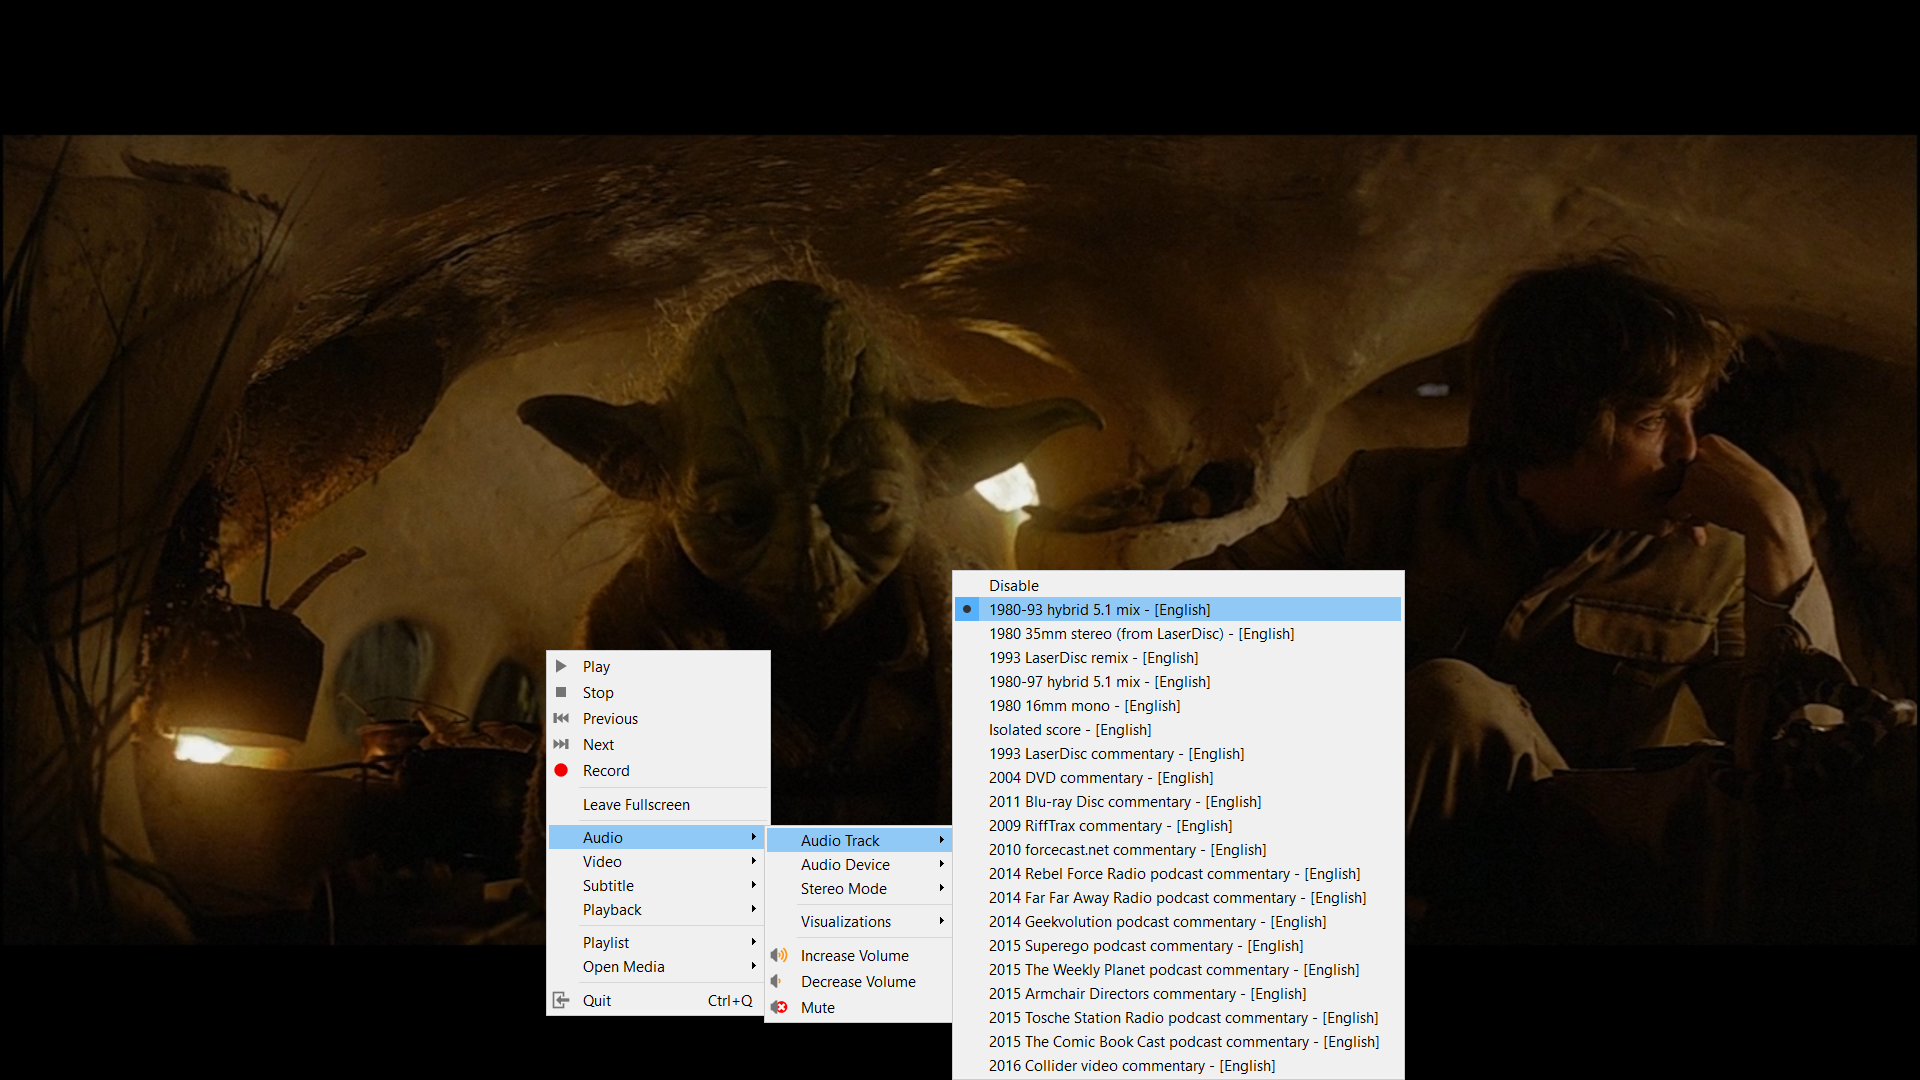Open the Open Media menu entry
The image size is (1920, 1080).
657,966
